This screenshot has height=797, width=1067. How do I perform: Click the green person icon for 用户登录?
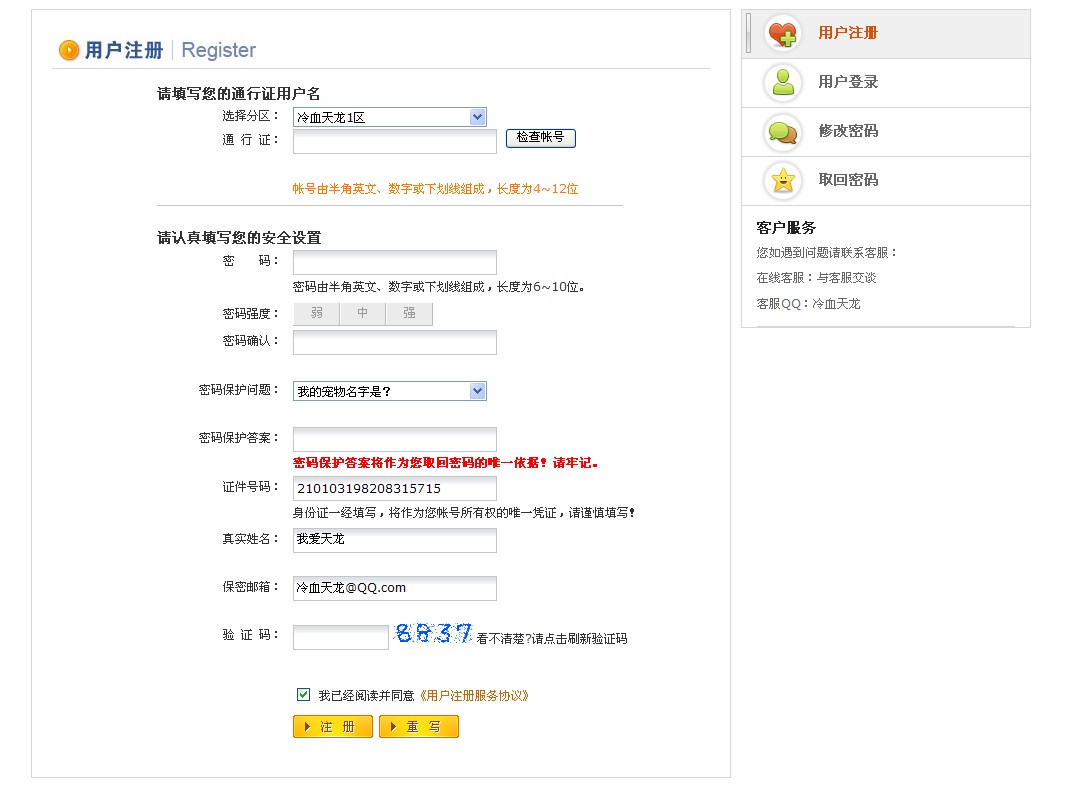tap(783, 82)
